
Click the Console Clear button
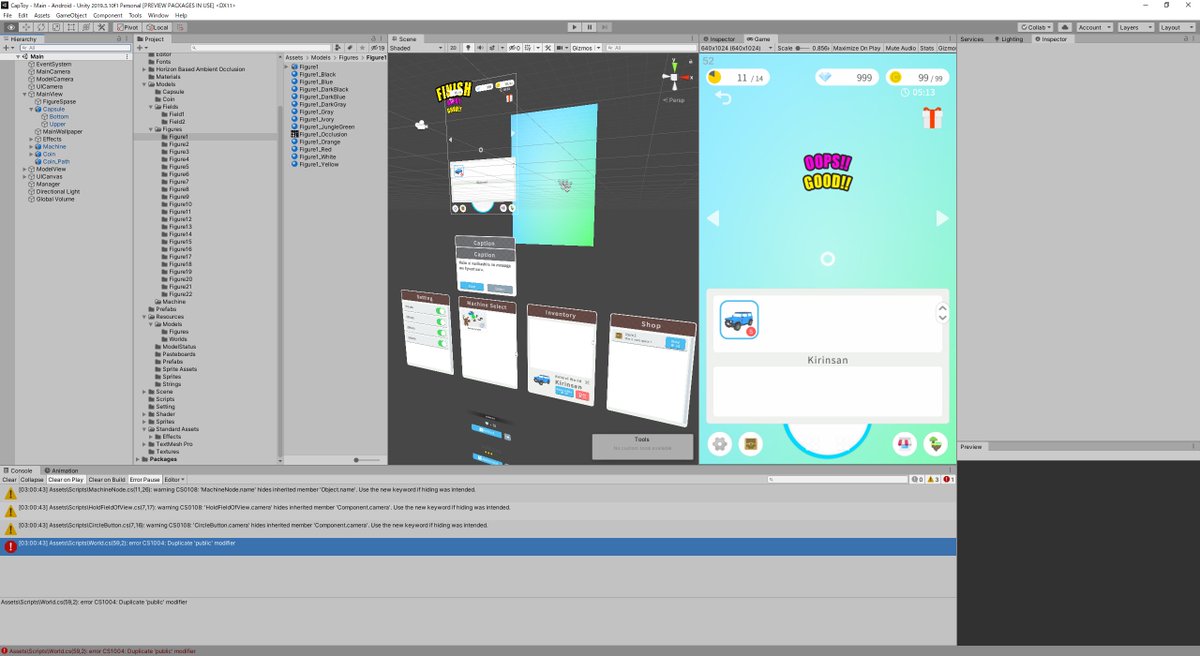tap(8, 480)
